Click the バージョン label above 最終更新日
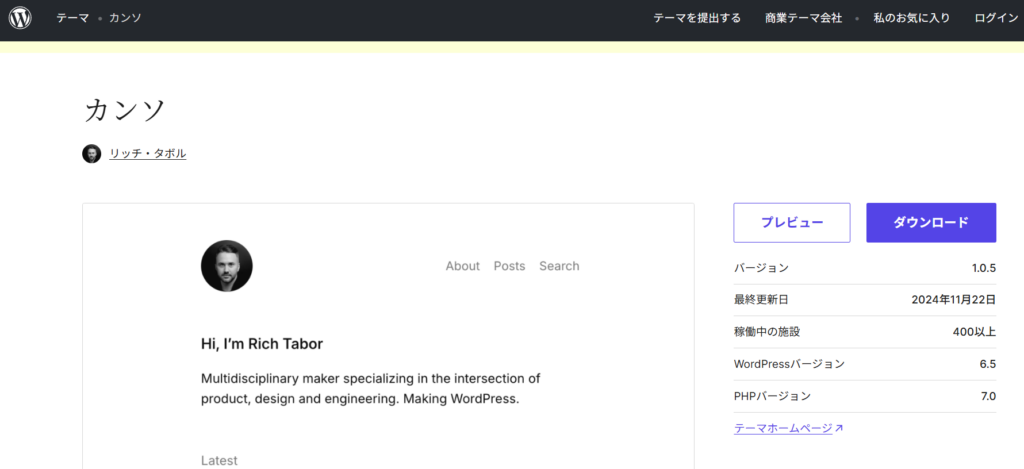This screenshot has height=469, width=1024. [761, 268]
